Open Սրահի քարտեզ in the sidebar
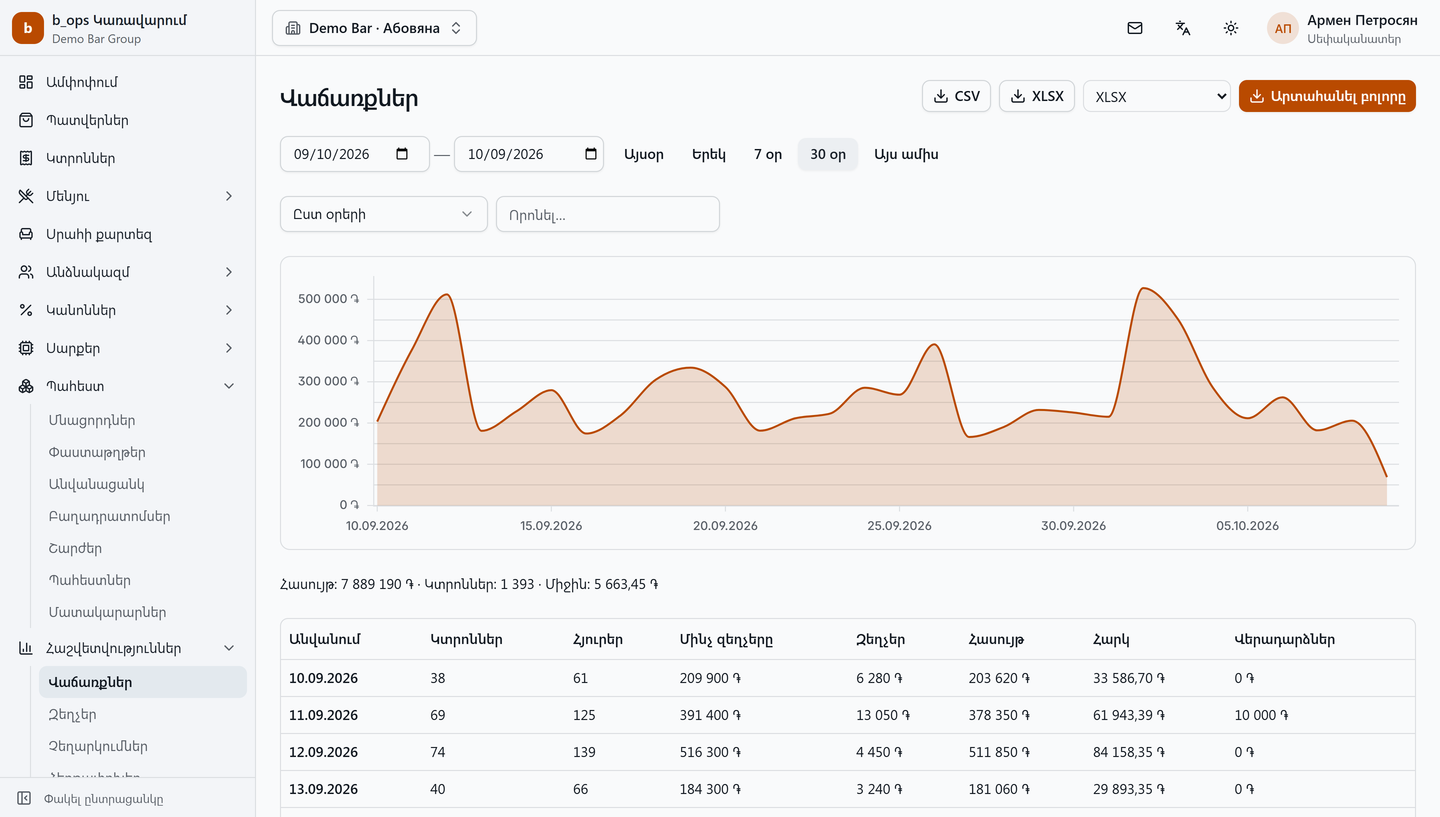Viewport: 1440px width, 817px height. coord(128,234)
